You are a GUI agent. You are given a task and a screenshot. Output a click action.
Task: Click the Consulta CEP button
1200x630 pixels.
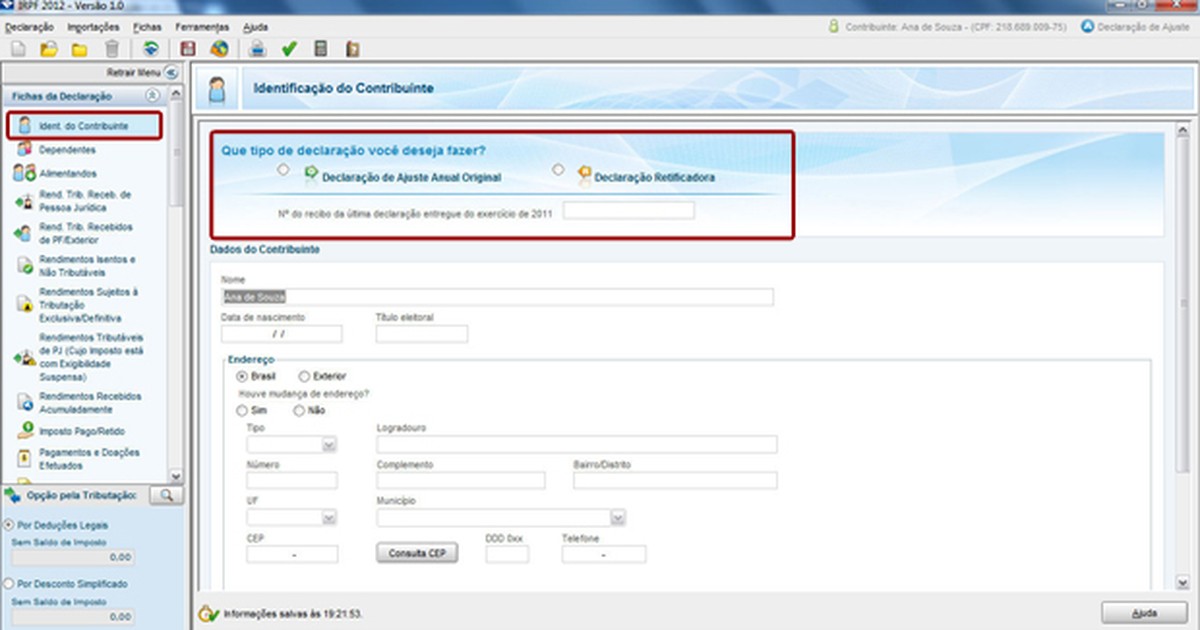click(417, 554)
